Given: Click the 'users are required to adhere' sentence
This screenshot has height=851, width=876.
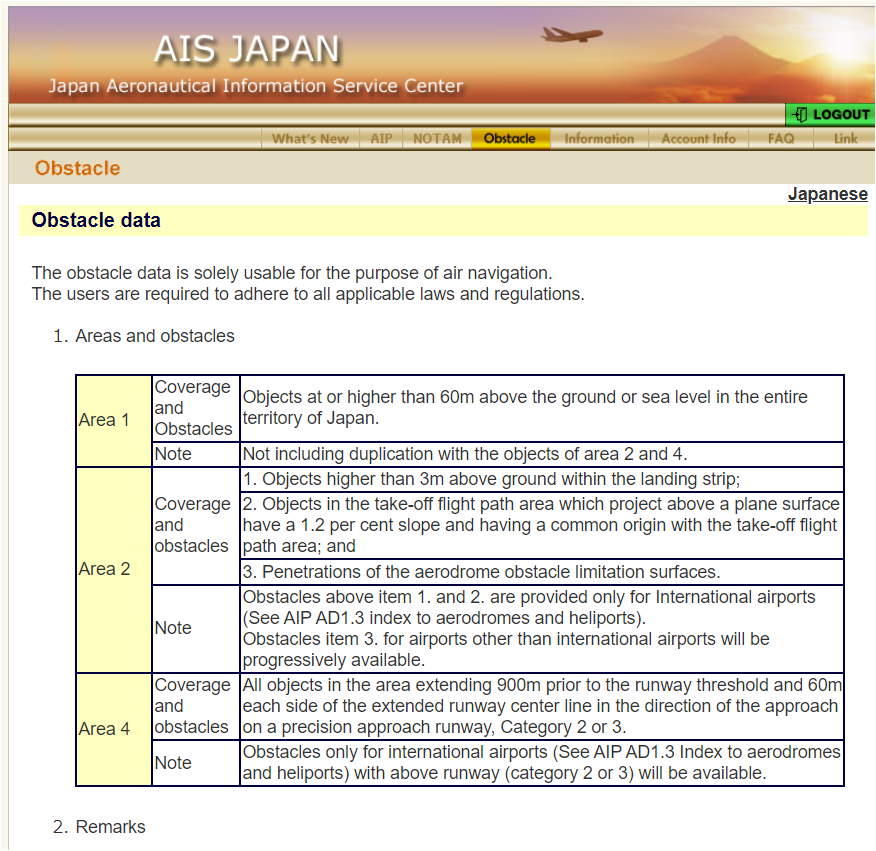Looking at the screenshot, I should pos(308,294).
